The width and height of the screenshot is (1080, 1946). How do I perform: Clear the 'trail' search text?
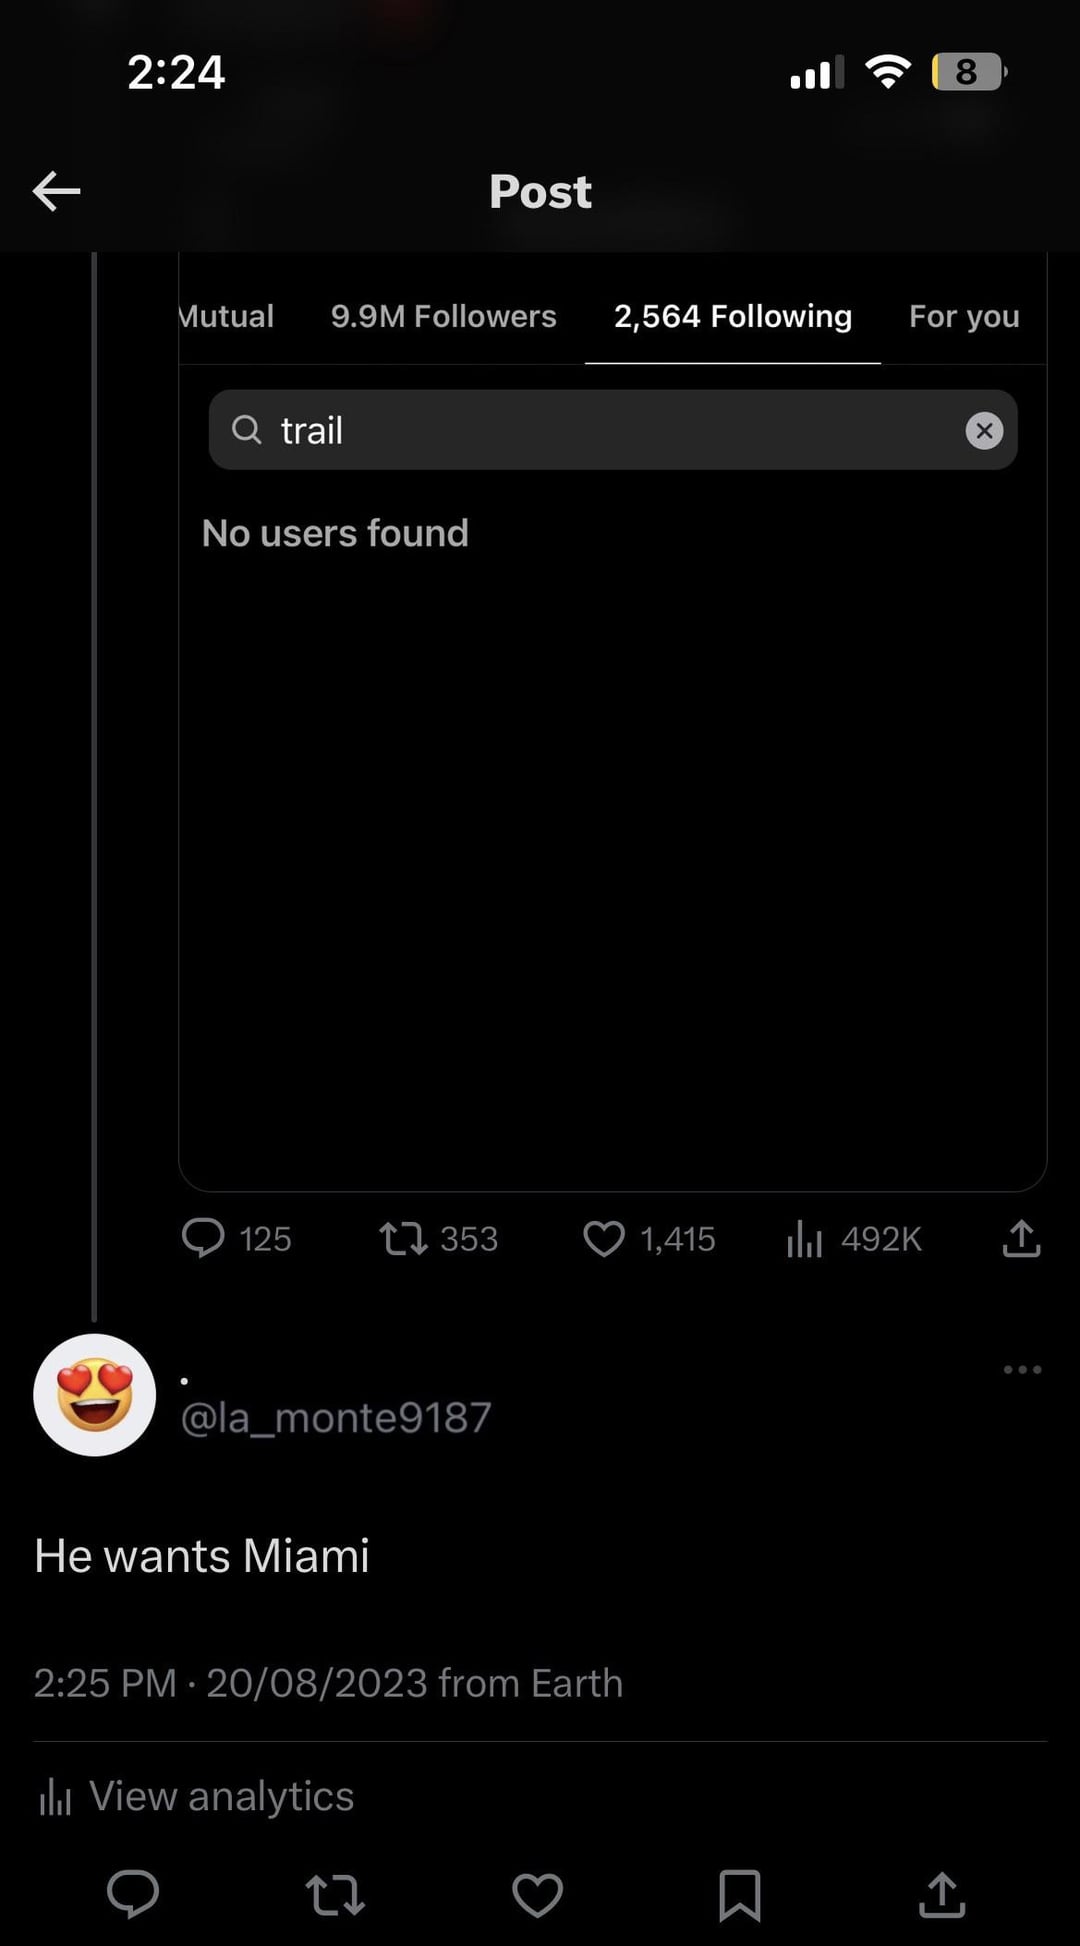[x=984, y=430]
